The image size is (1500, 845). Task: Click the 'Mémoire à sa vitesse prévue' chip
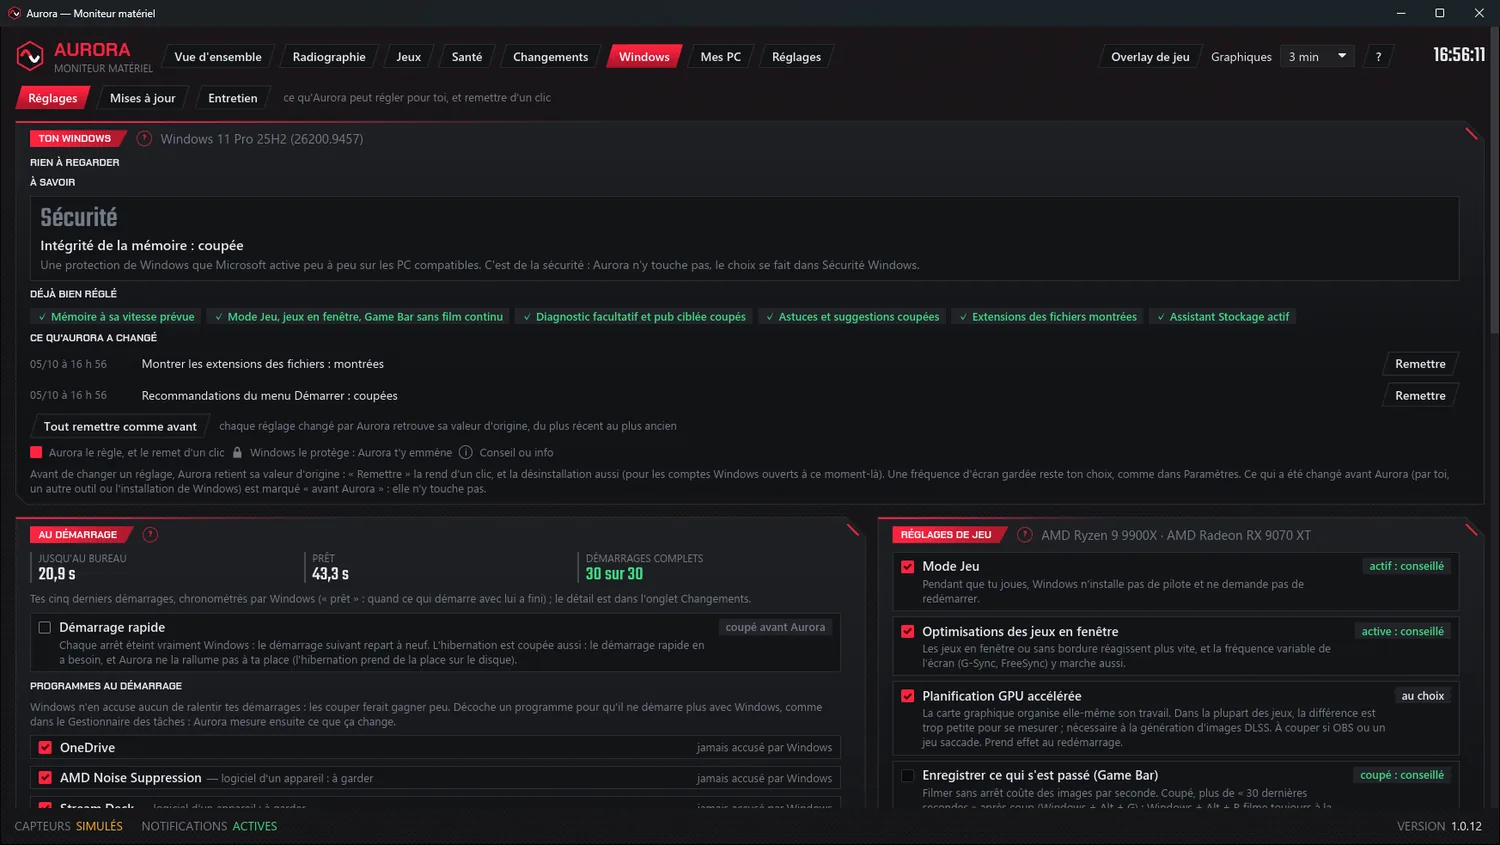point(116,317)
